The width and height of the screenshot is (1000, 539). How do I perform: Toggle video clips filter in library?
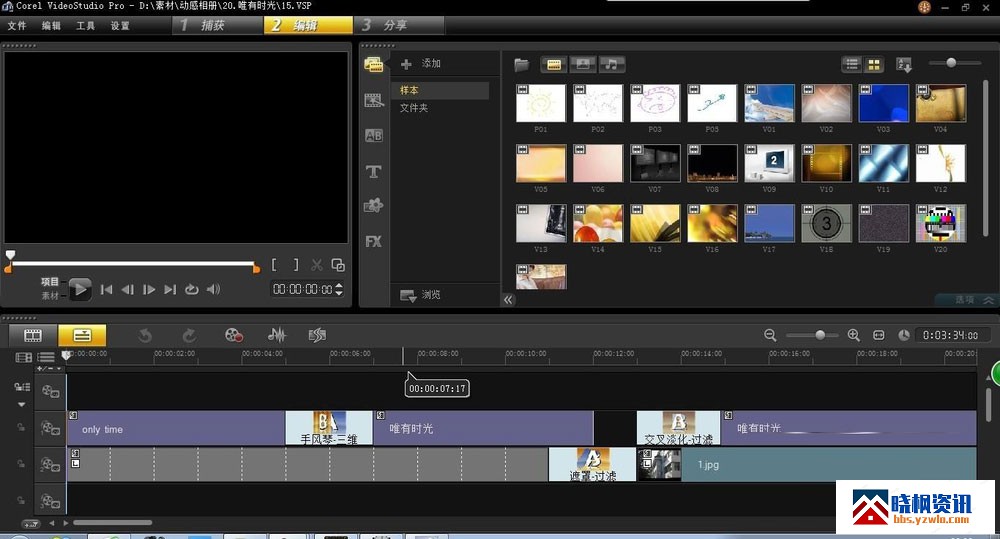click(554, 65)
